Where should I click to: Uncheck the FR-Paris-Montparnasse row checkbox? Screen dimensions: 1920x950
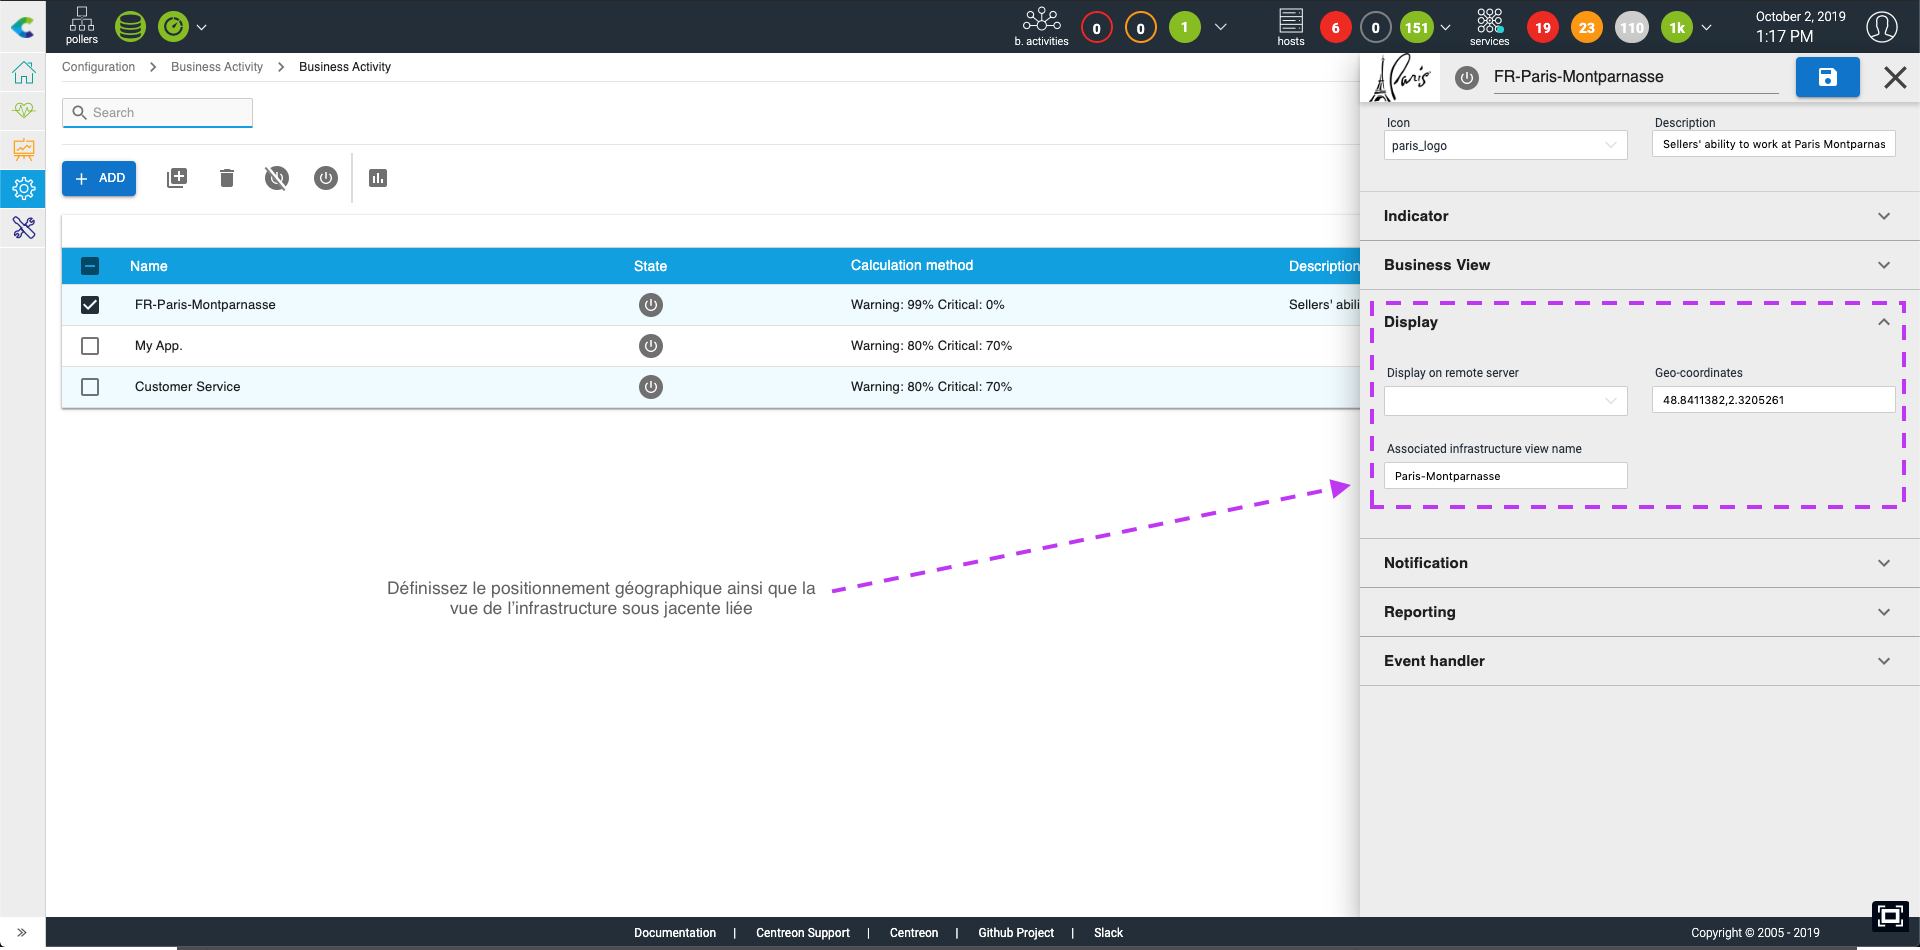[90, 305]
